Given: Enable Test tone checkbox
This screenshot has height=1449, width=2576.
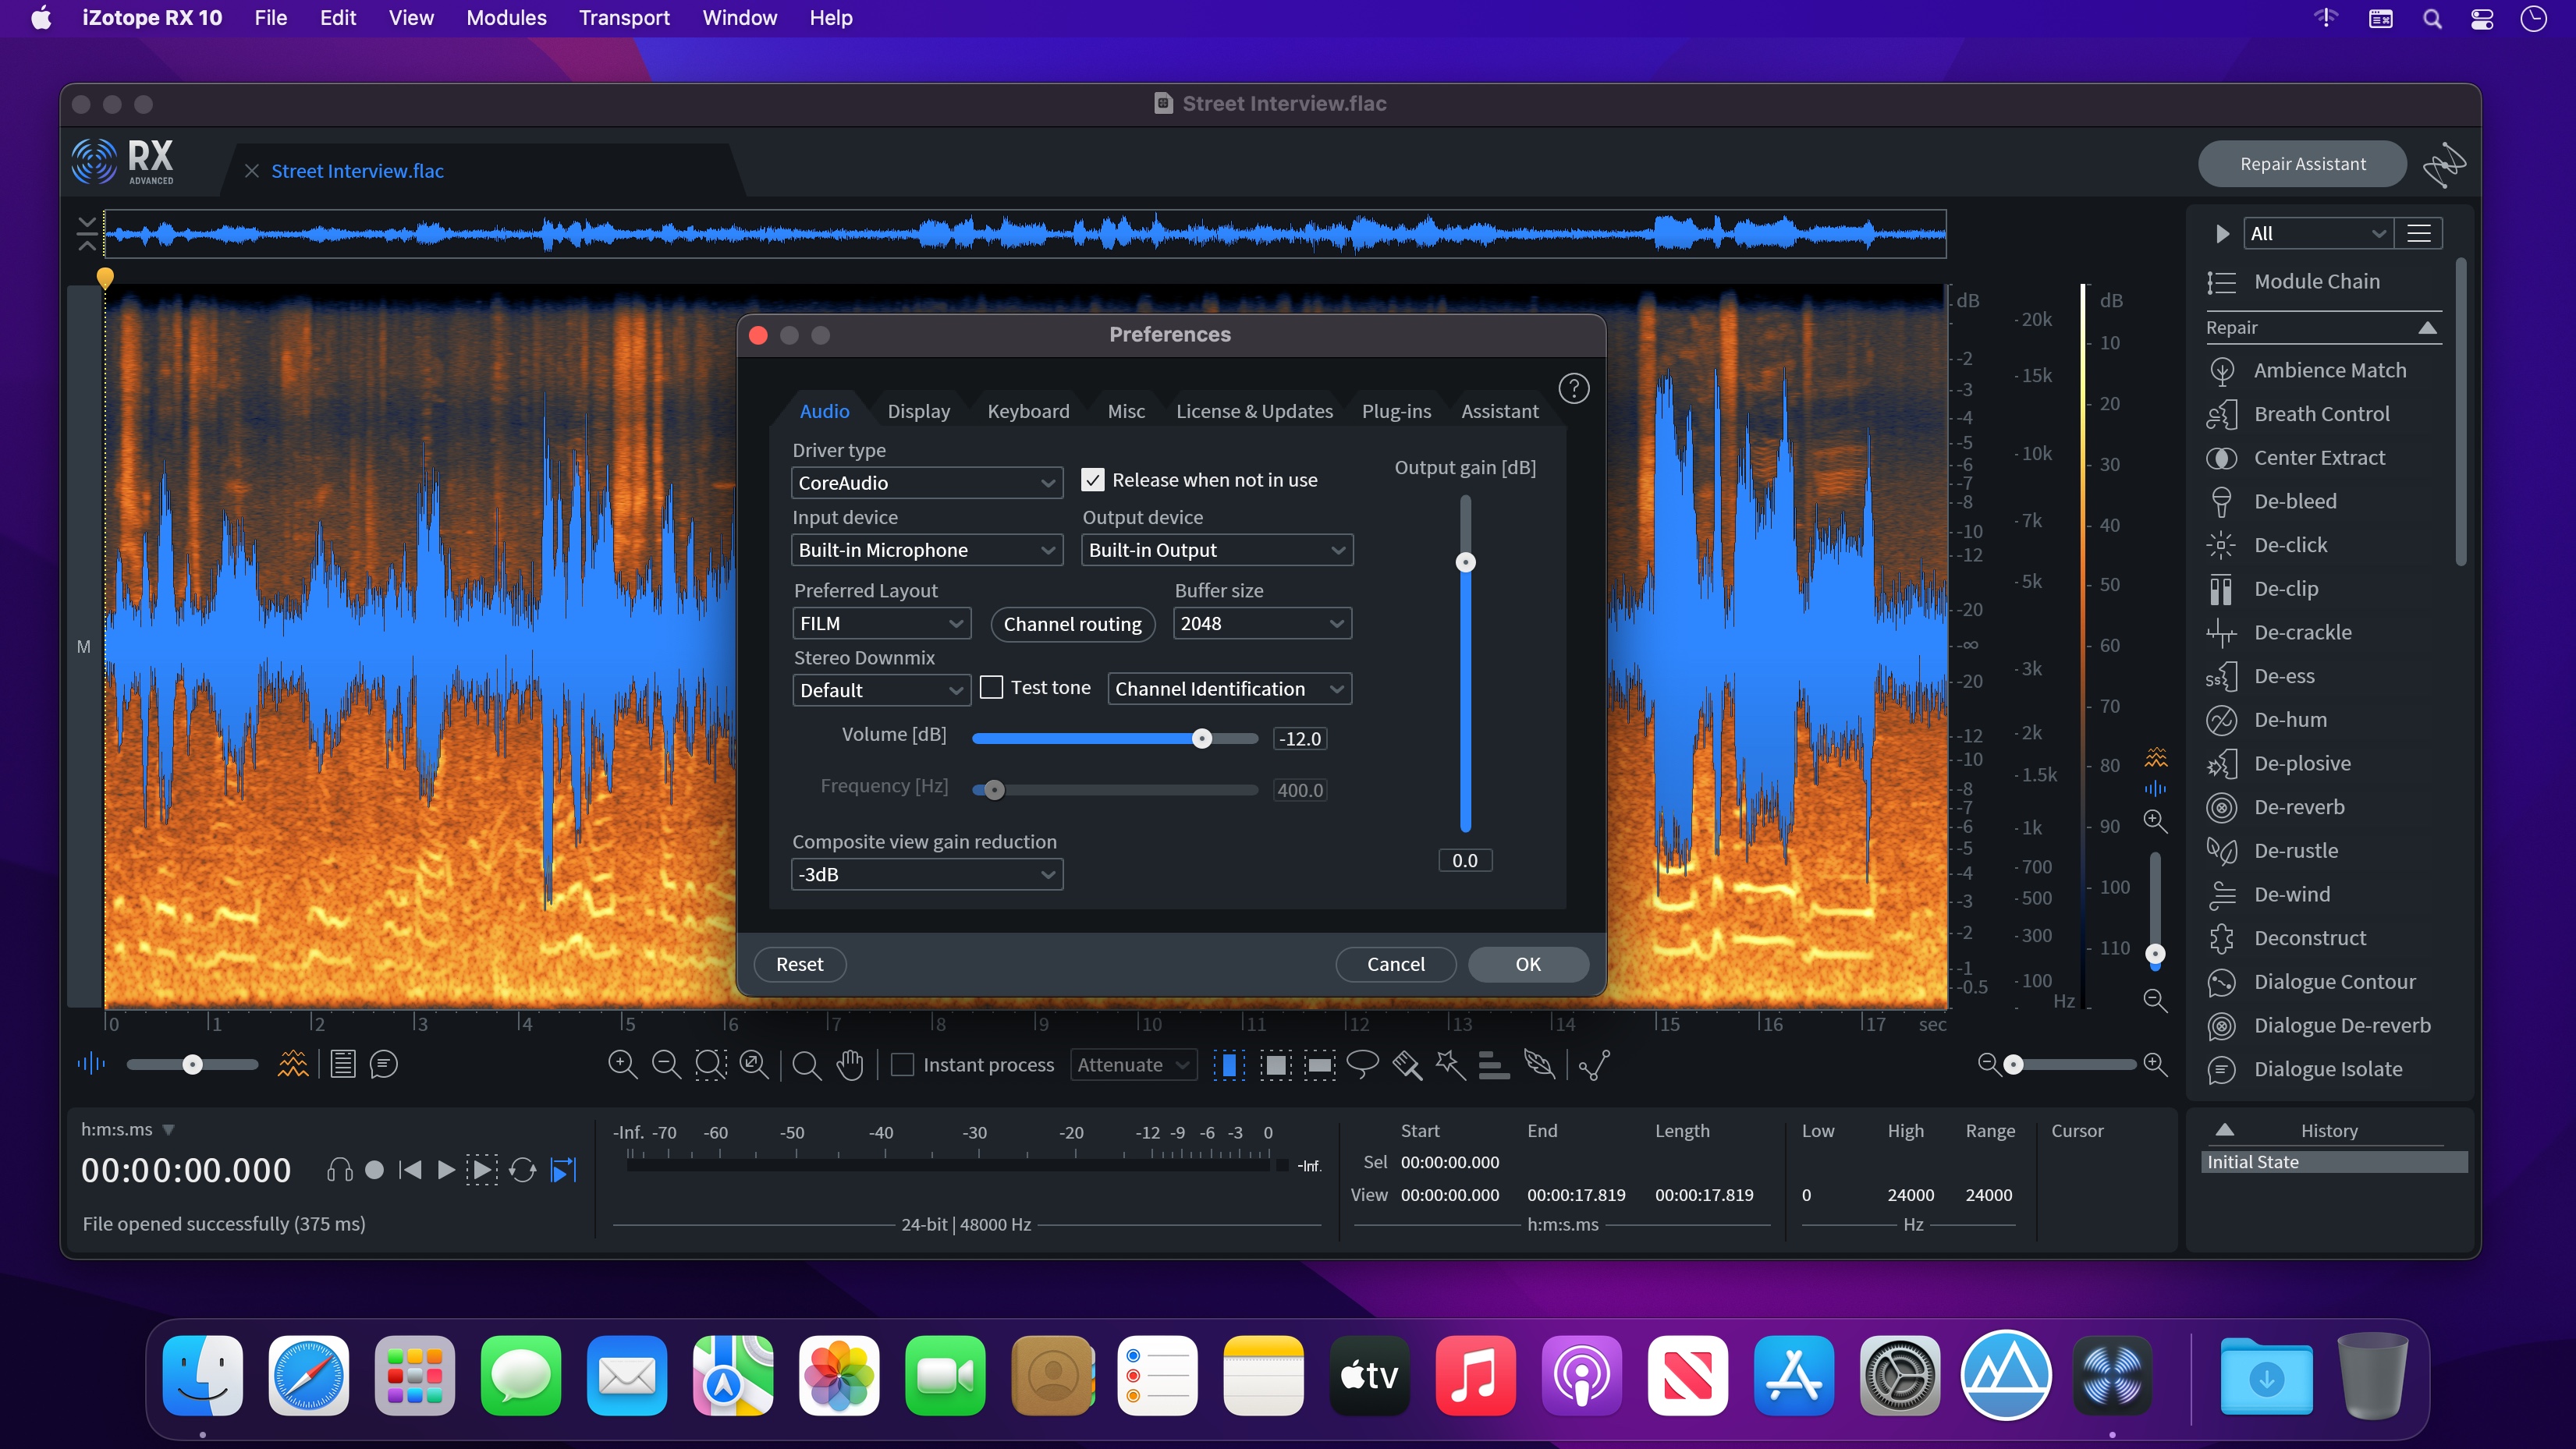Looking at the screenshot, I should pos(992,688).
